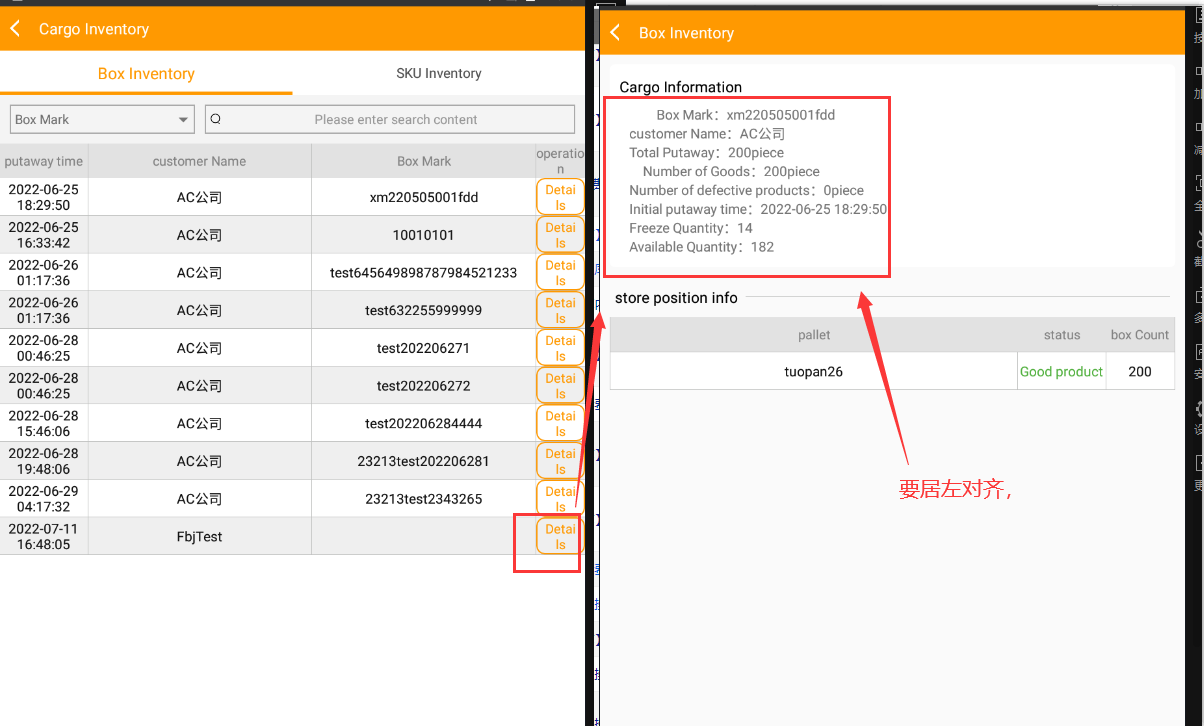Click the 'putaway time' column header
The height and width of the screenshot is (726, 1204).
point(44,161)
